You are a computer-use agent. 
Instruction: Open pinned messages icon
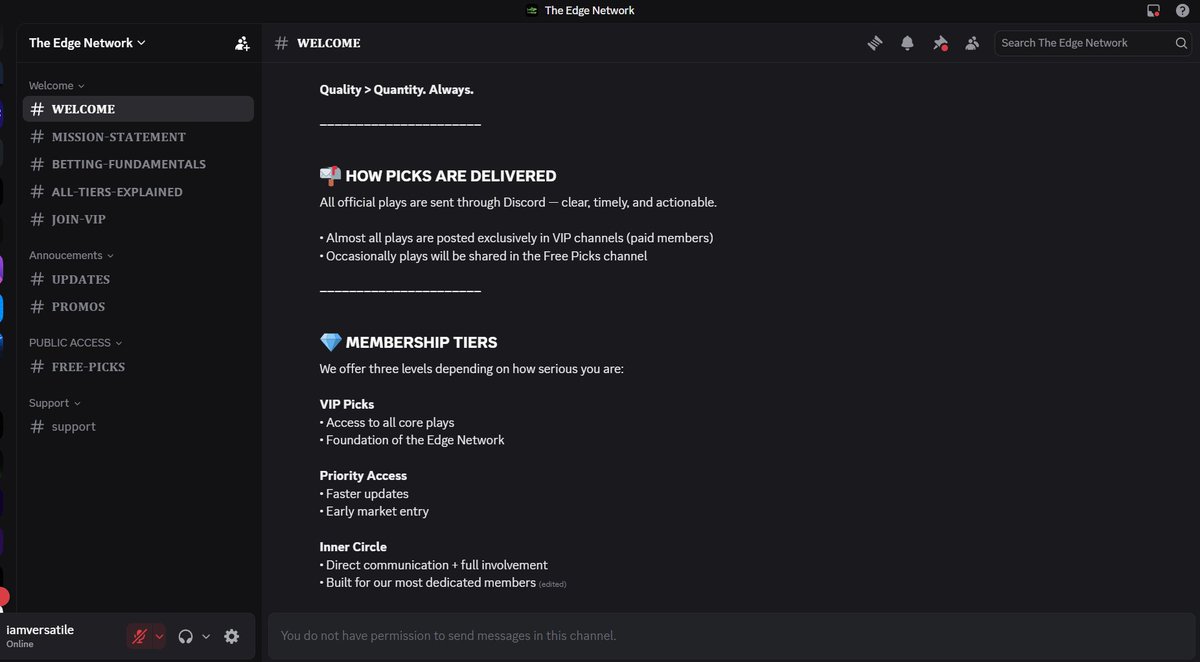(940, 43)
